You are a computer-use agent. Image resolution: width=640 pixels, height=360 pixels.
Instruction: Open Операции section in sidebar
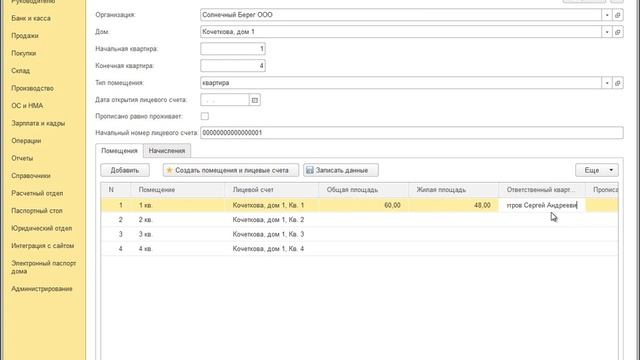point(26,141)
